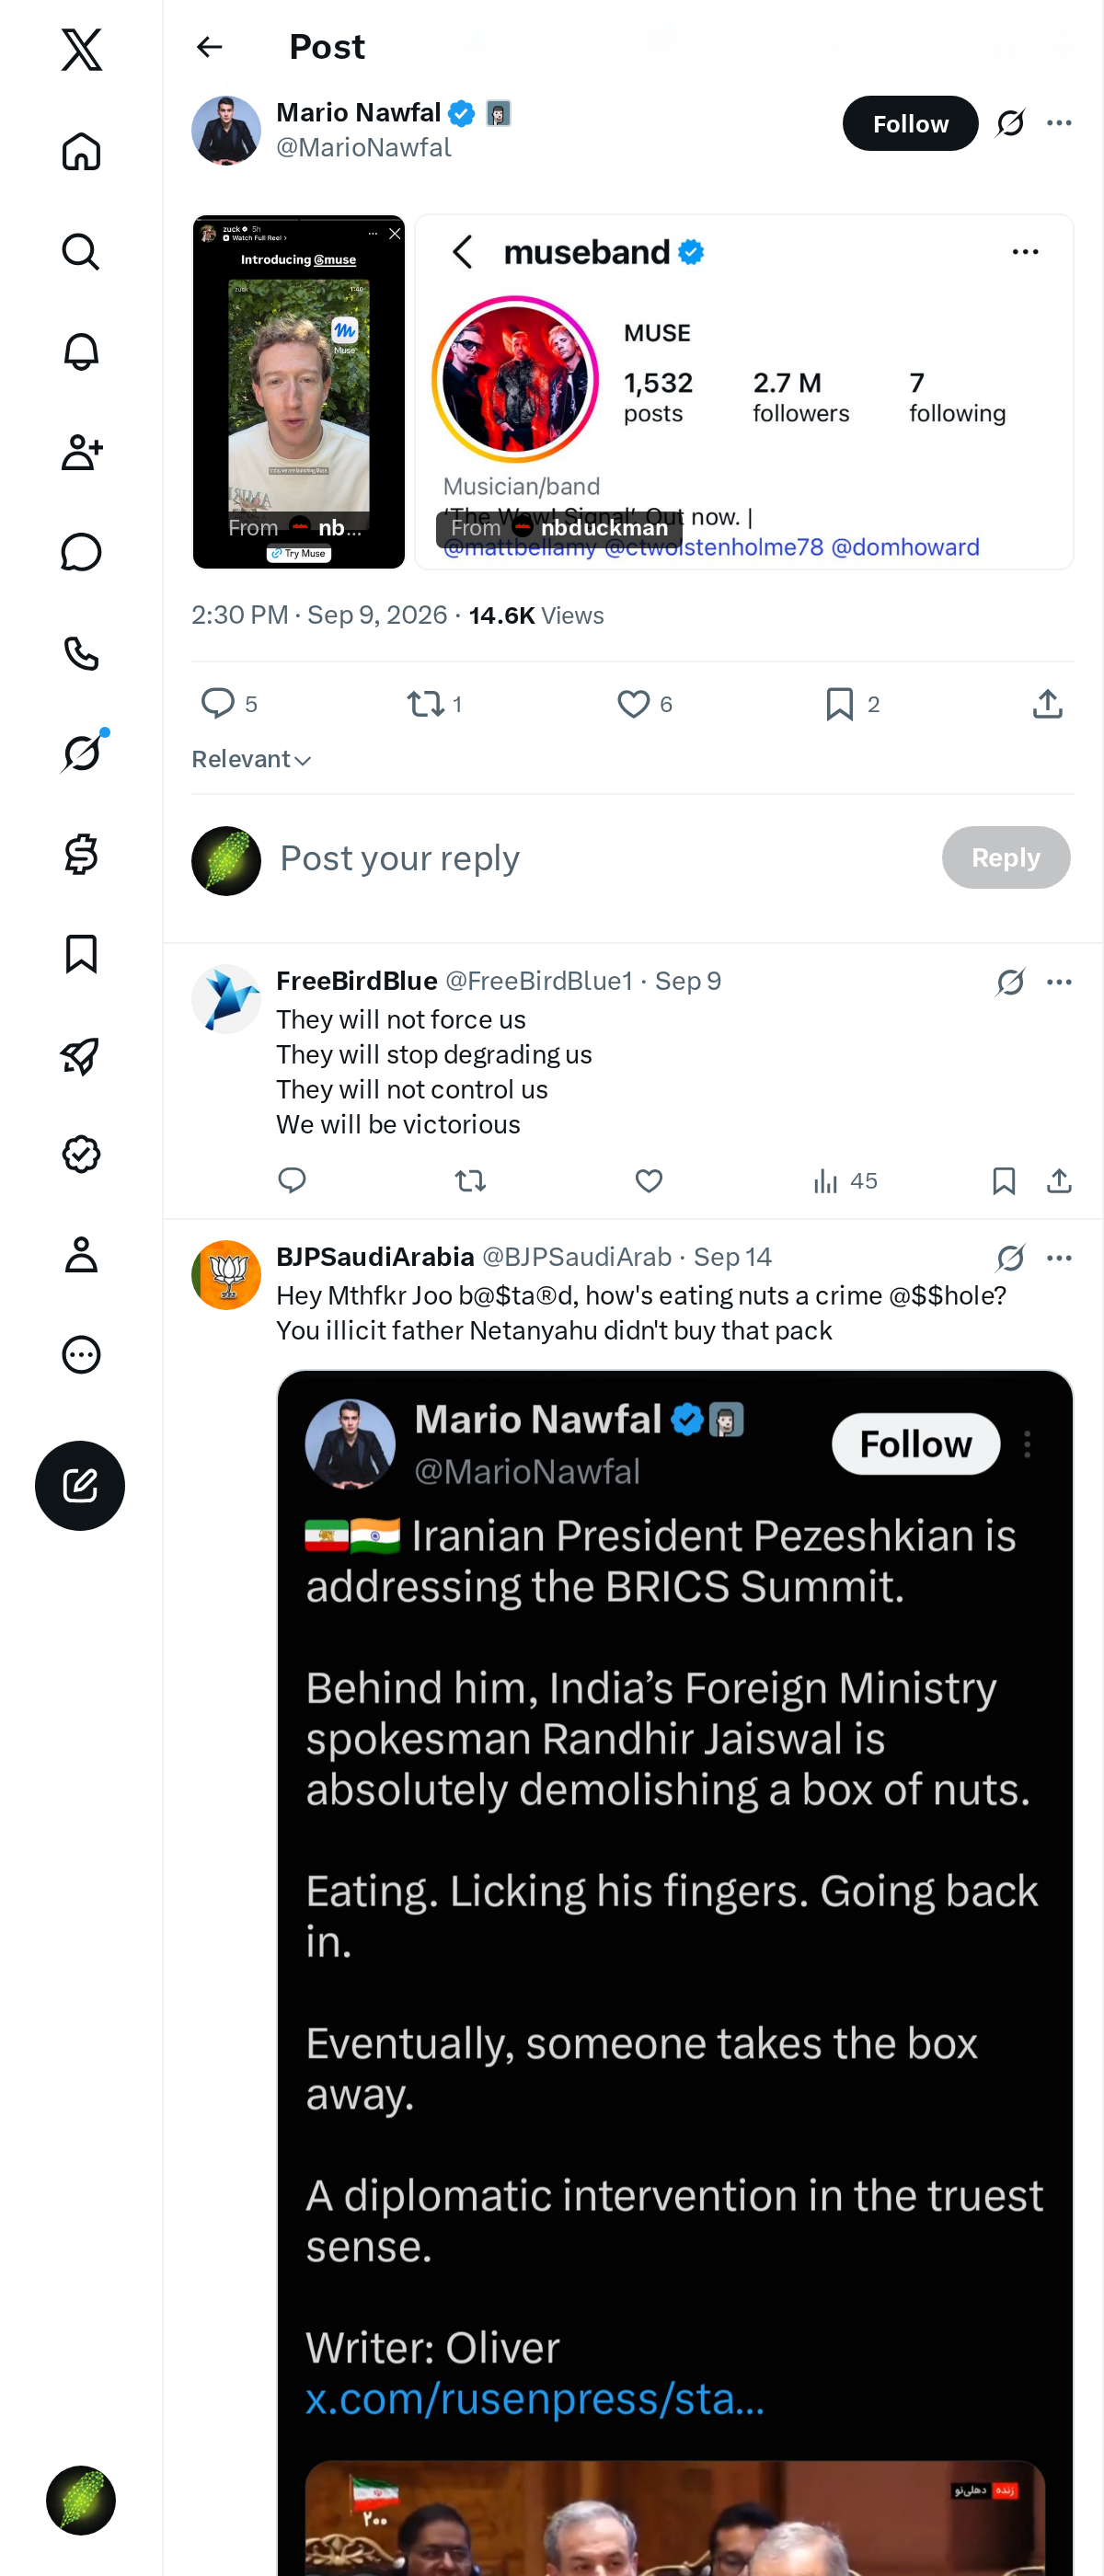Open the Profile item in sidebar

click(81, 1254)
